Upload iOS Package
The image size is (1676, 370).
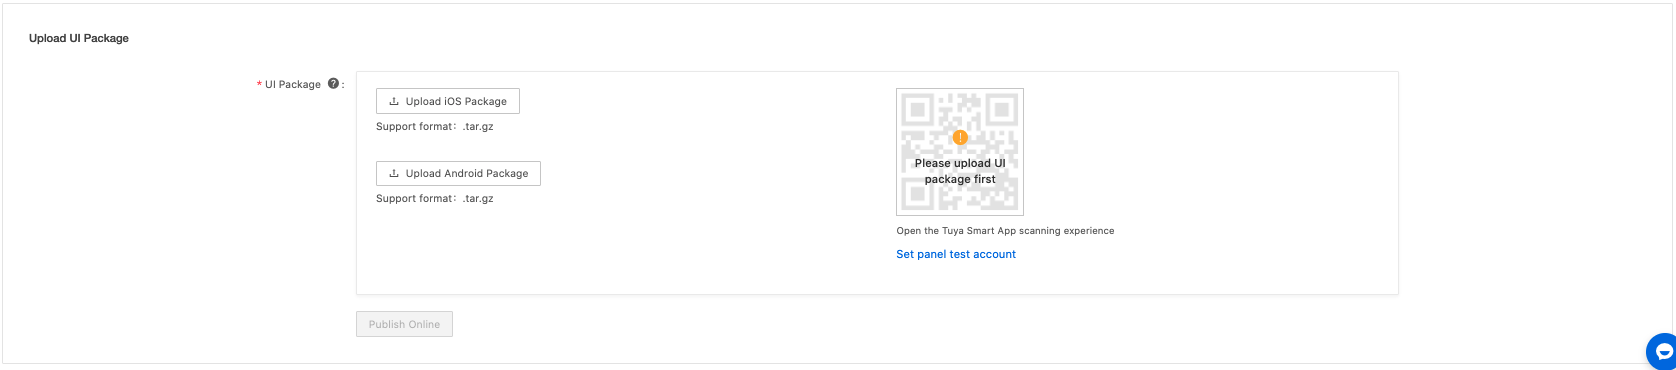[x=448, y=101]
